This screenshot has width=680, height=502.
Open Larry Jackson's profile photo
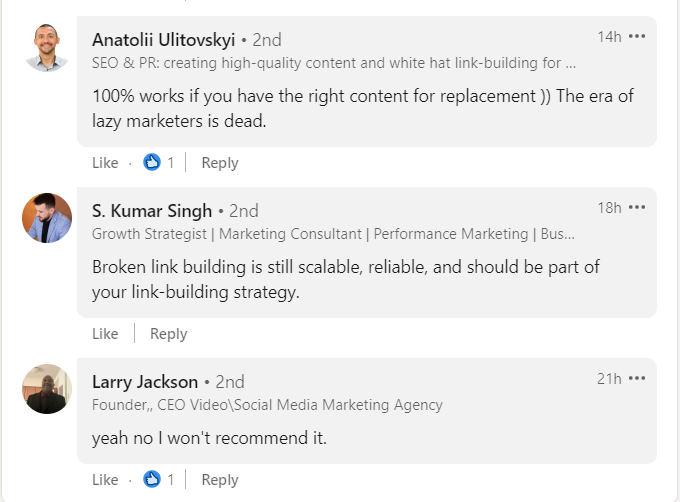point(47,389)
